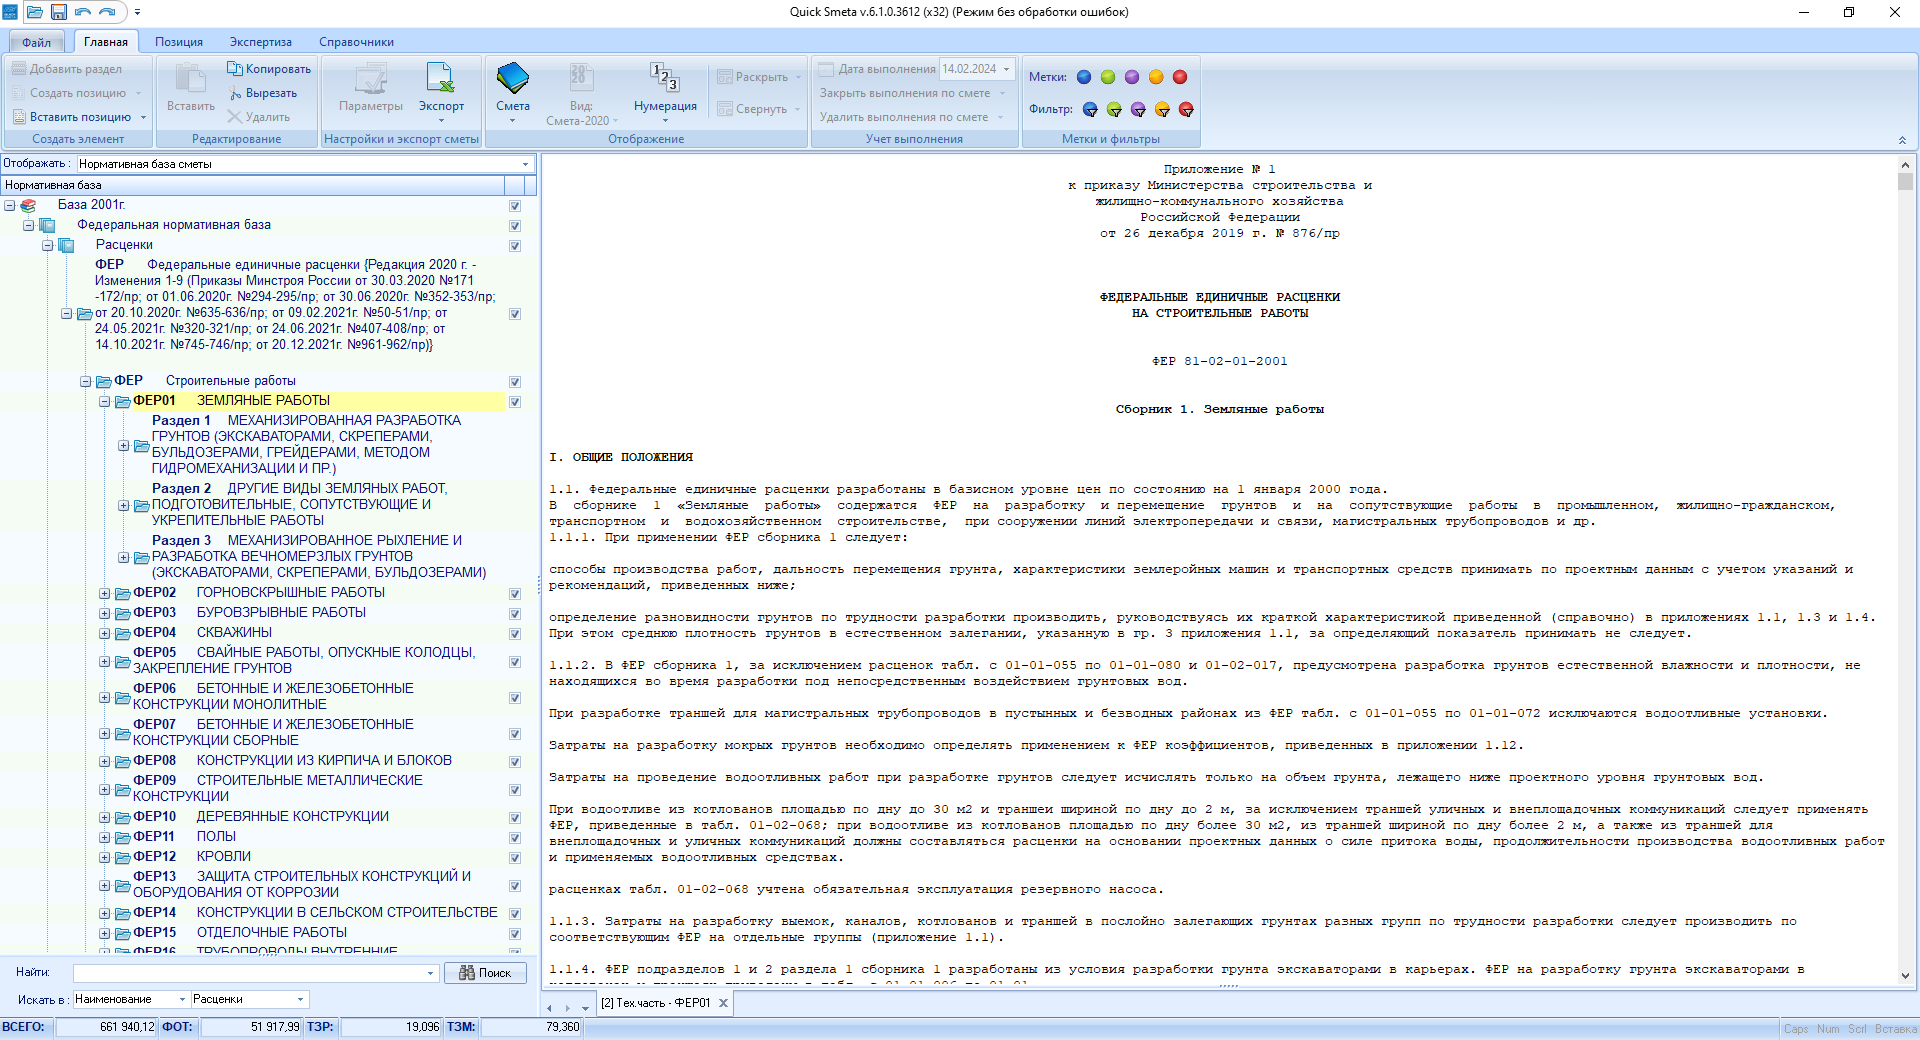This screenshot has height=1040, width=1920.
Task: Click the Копировать icon
Action: (x=235, y=69)
